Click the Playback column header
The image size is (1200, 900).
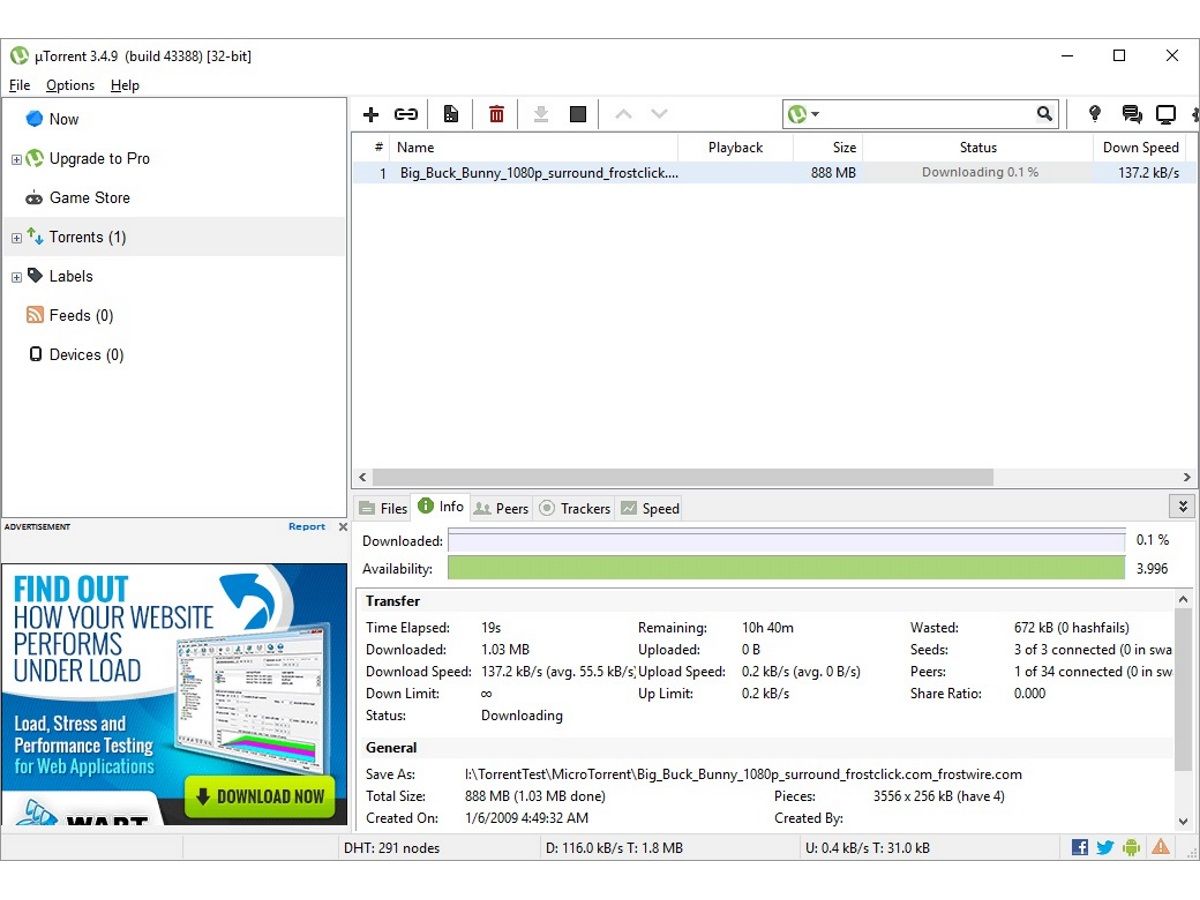coord(736,147)
